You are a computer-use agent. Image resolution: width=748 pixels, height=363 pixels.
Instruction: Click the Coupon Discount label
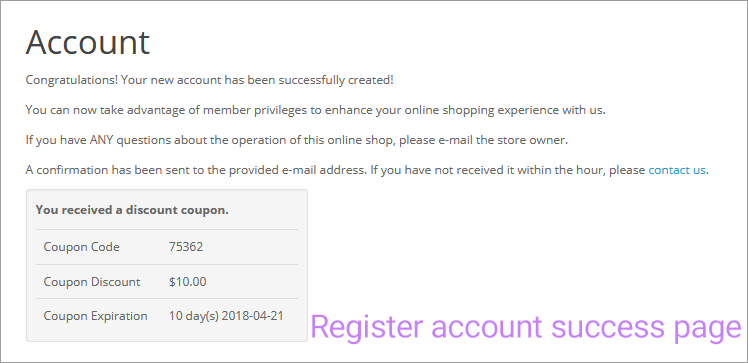(x=92, y=282)
